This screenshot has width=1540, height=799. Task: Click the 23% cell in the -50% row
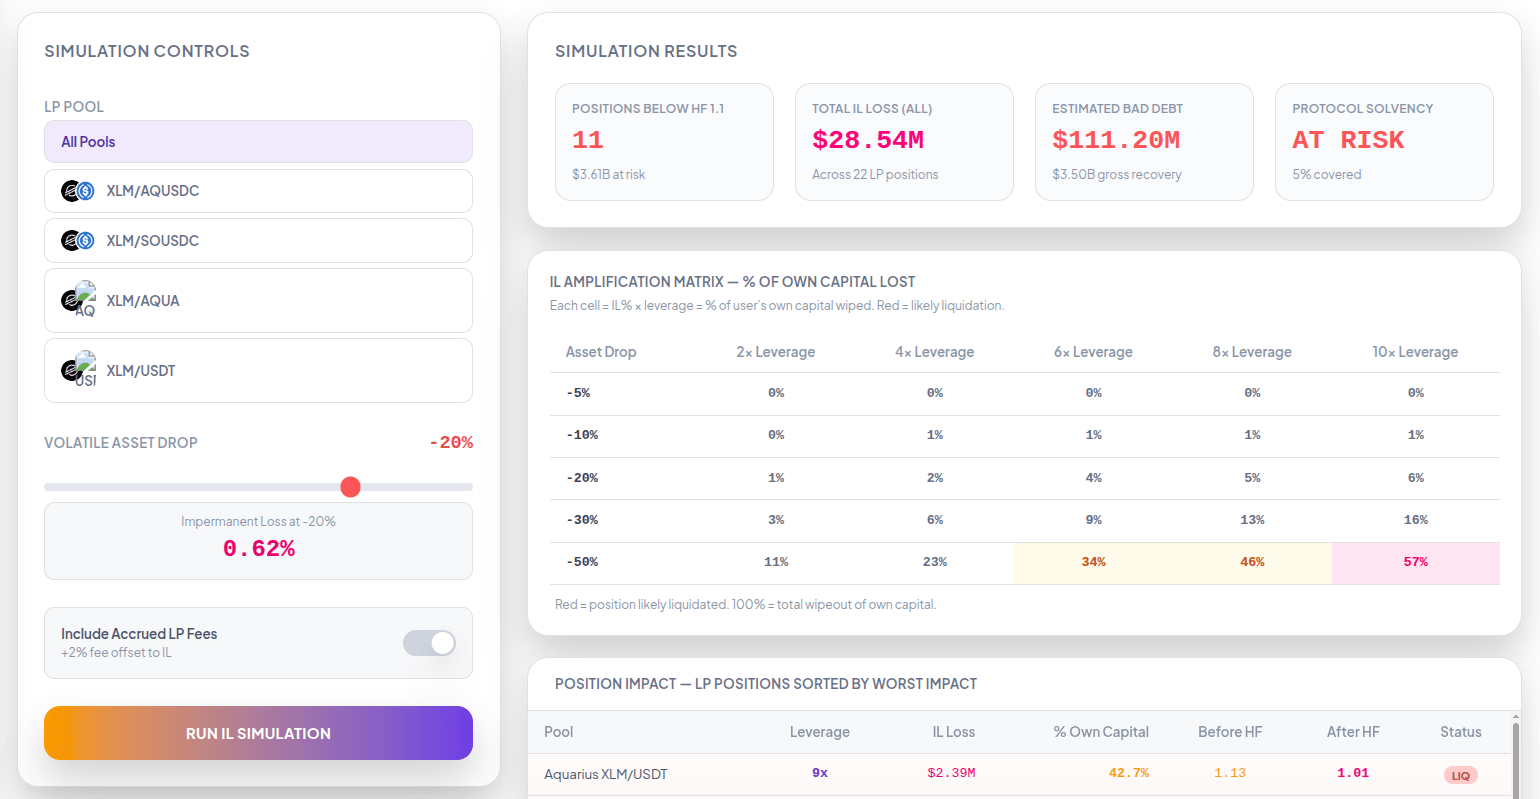click(935, 563)
